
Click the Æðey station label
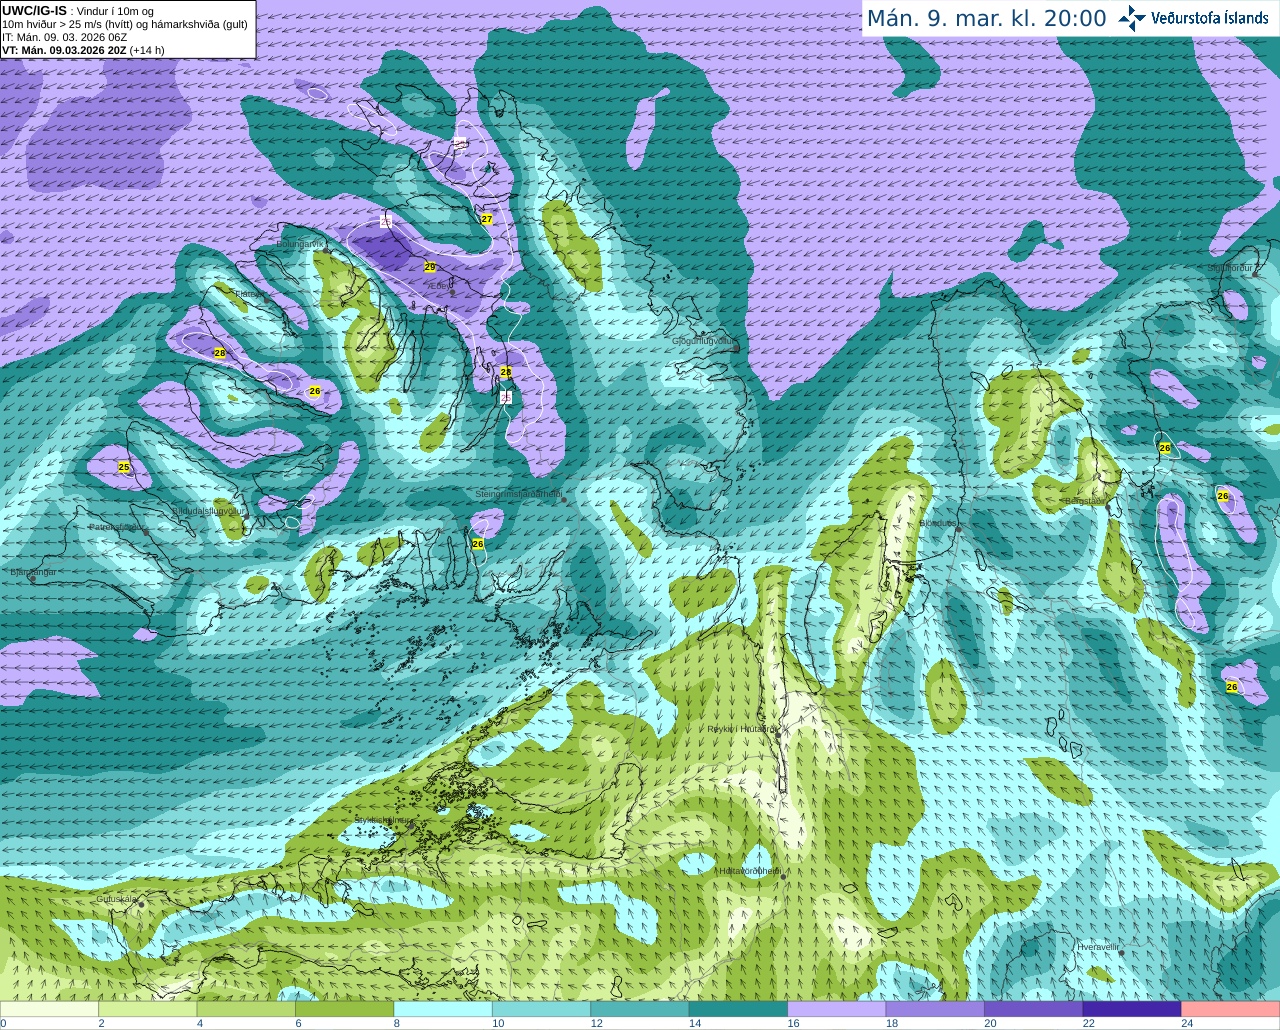[x=438, y=286]
